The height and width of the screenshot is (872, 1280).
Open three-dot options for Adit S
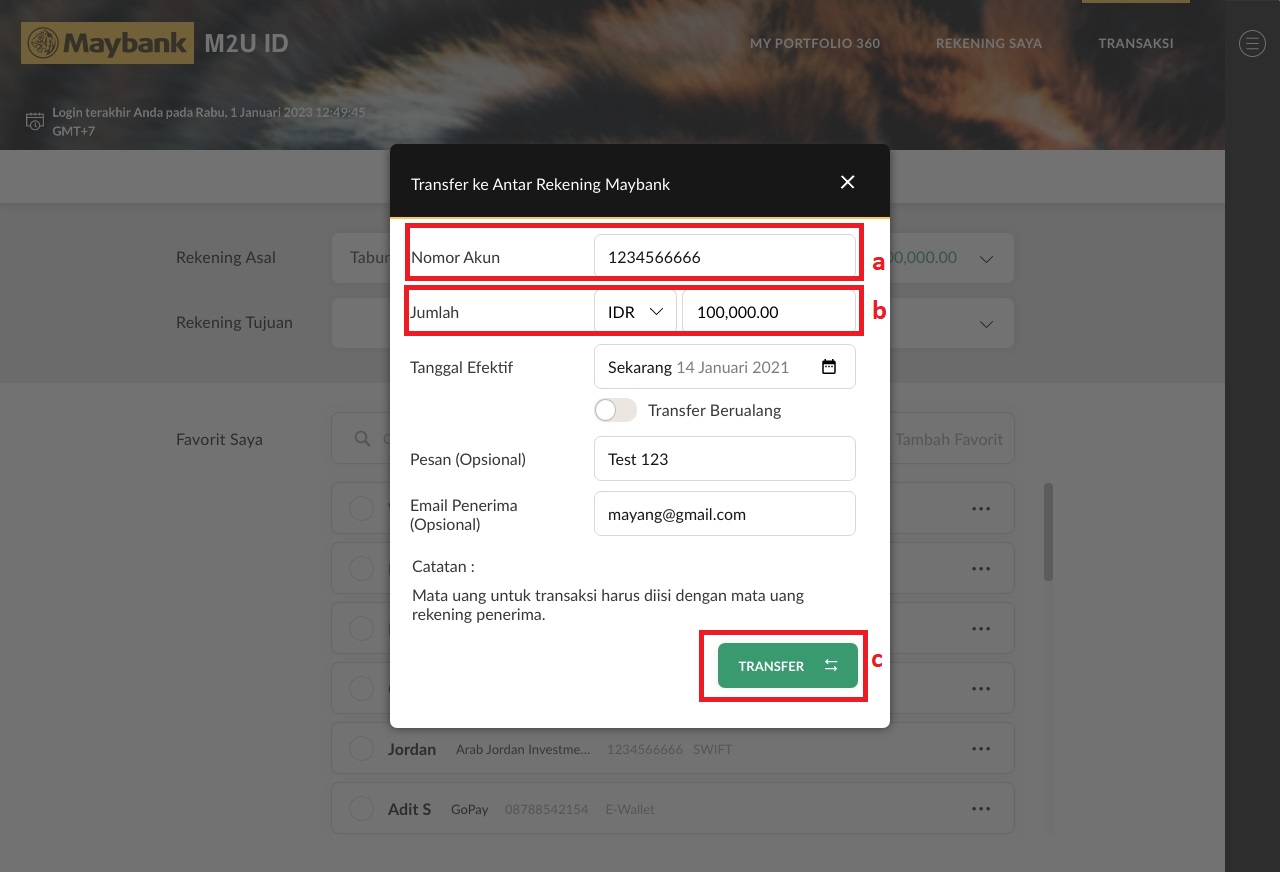pos(980,808)
